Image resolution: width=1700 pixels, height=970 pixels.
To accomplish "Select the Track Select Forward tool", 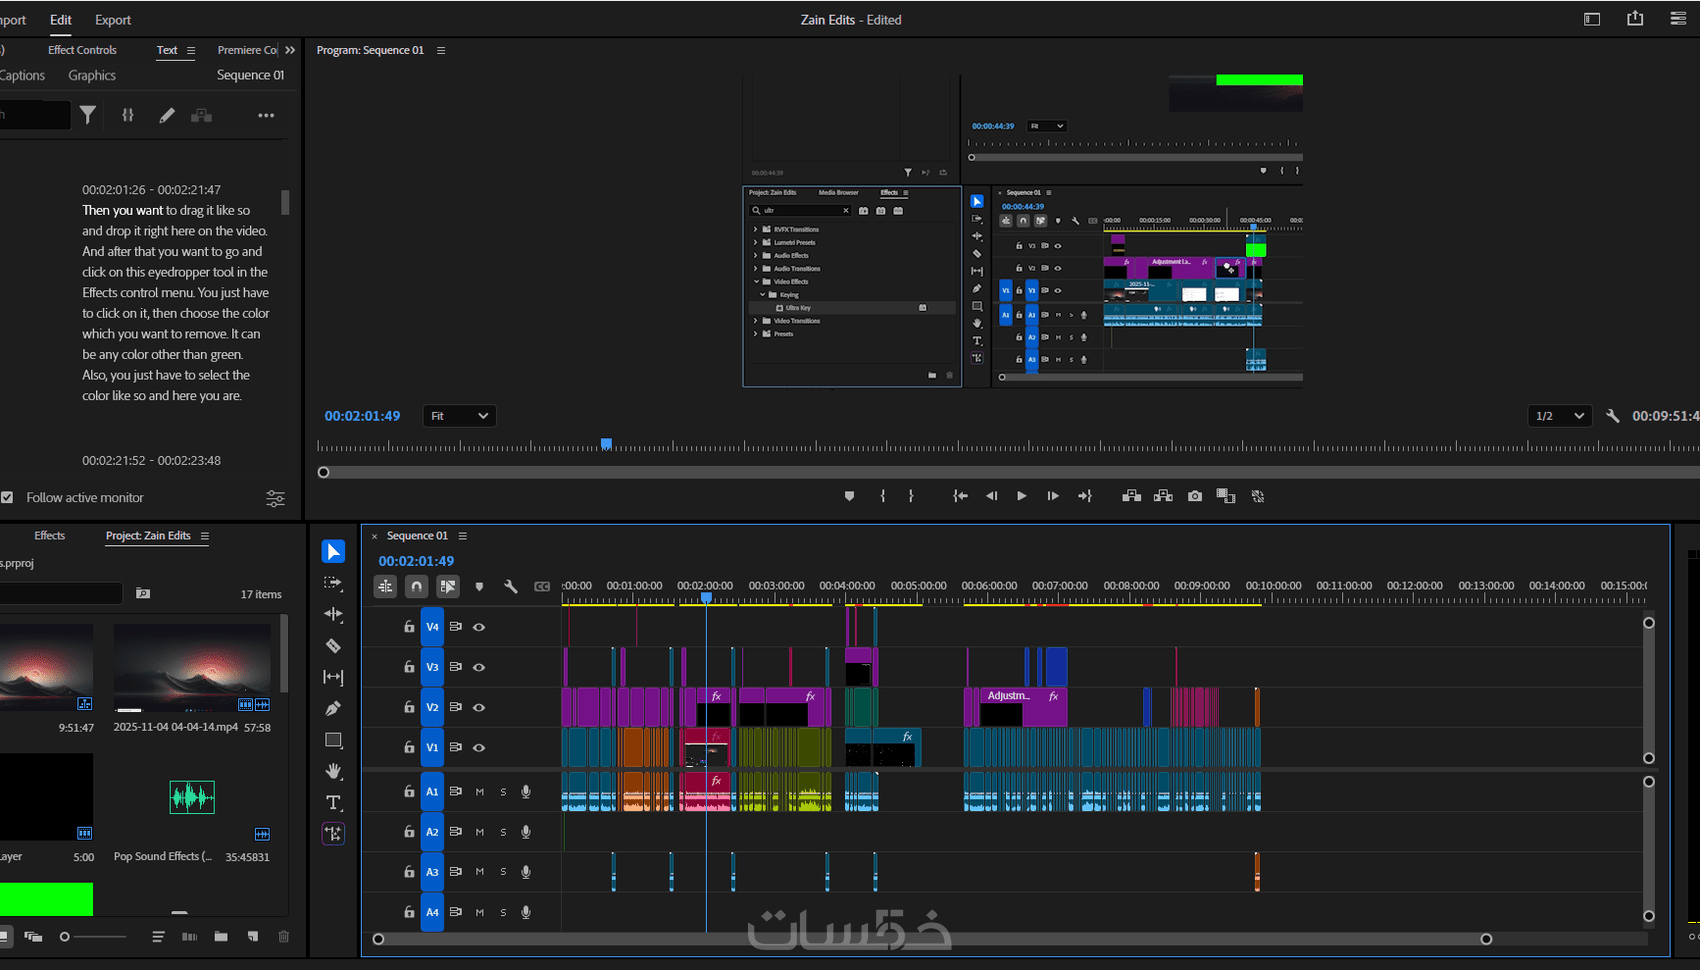I will [x=333, y=583].
